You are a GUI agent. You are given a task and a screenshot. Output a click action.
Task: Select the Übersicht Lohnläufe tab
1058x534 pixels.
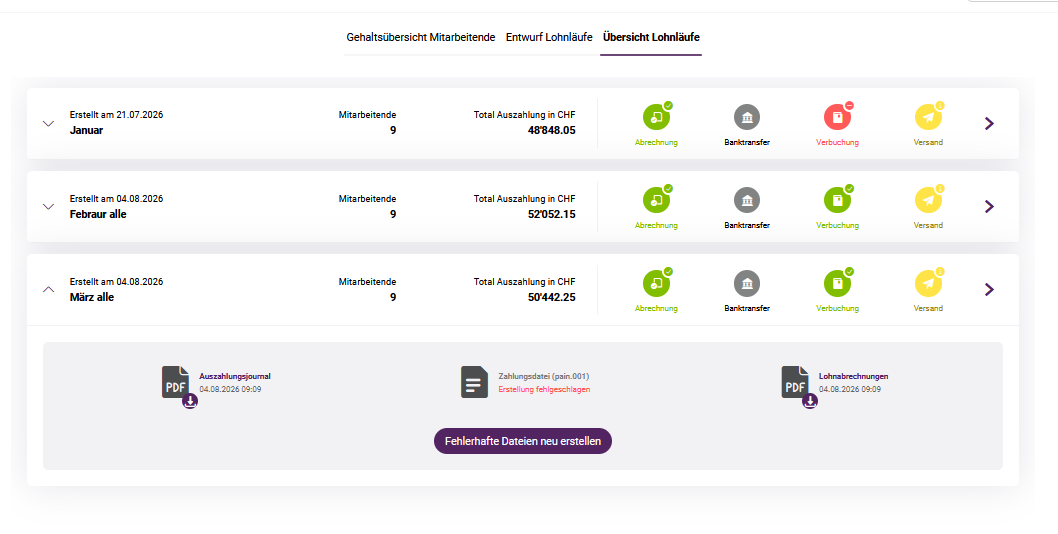point(651,37)
